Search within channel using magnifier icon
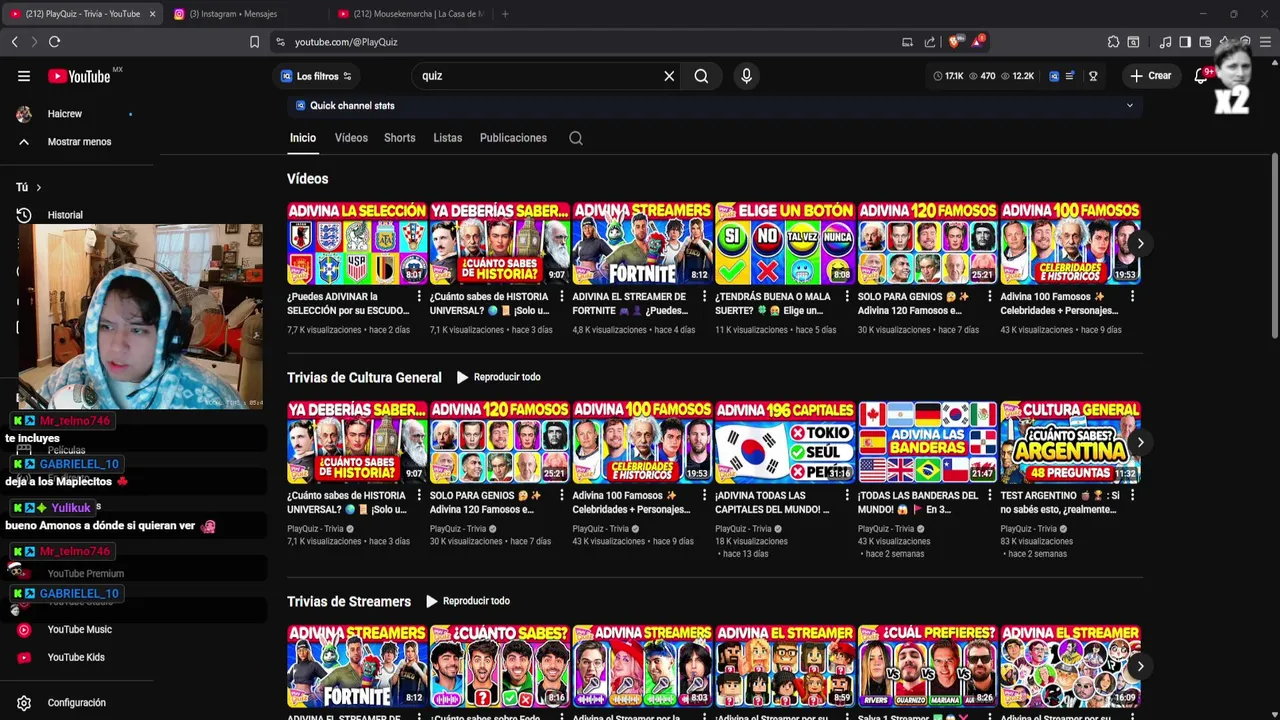 pyautogui.click(x=576, y=138)
